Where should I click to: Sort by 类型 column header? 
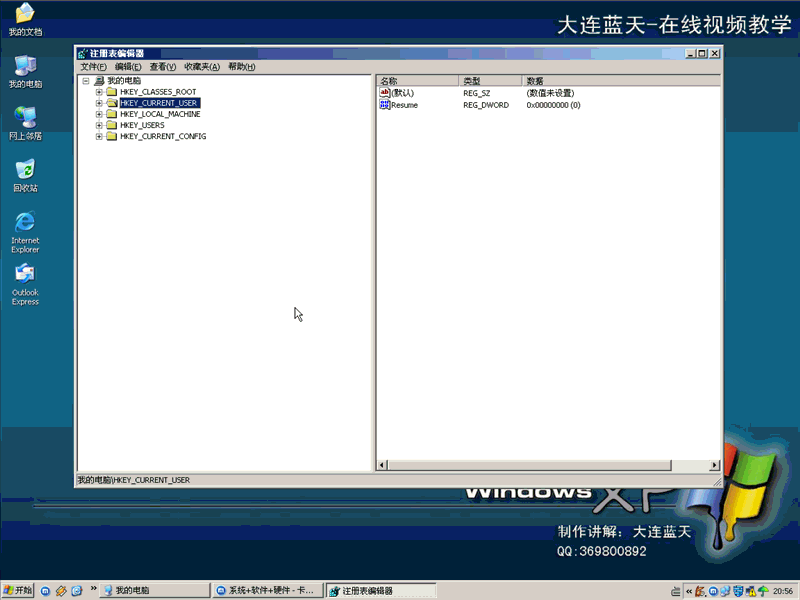pyautogui.click(x=490, y=81)
